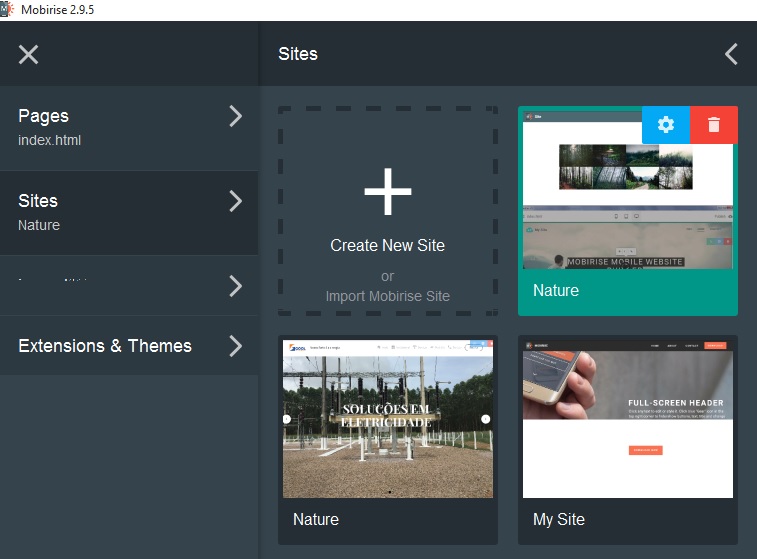
Task: Expand the Pages menu chevron
Action: pos(235,116)
